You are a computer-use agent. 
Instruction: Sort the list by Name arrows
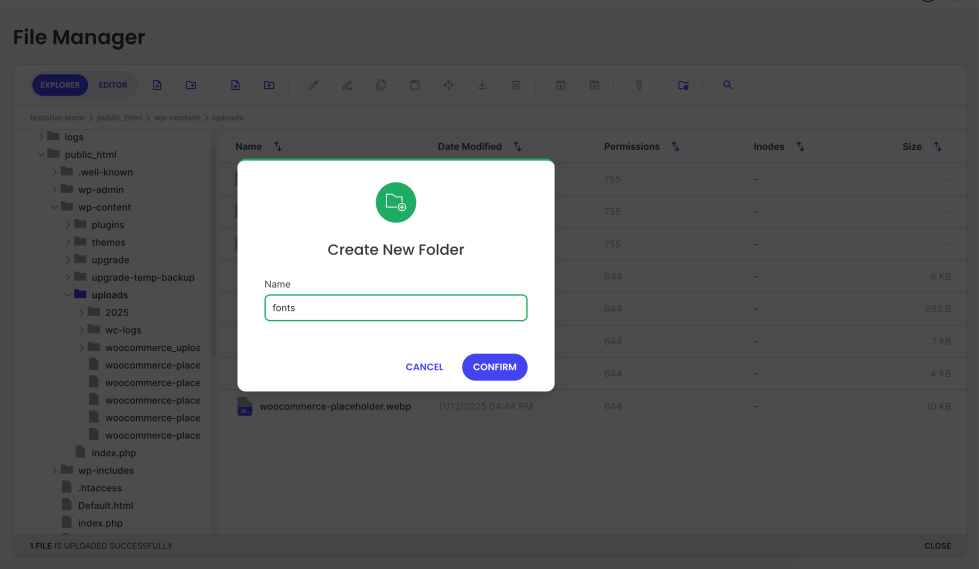click(x=278, y=146)
